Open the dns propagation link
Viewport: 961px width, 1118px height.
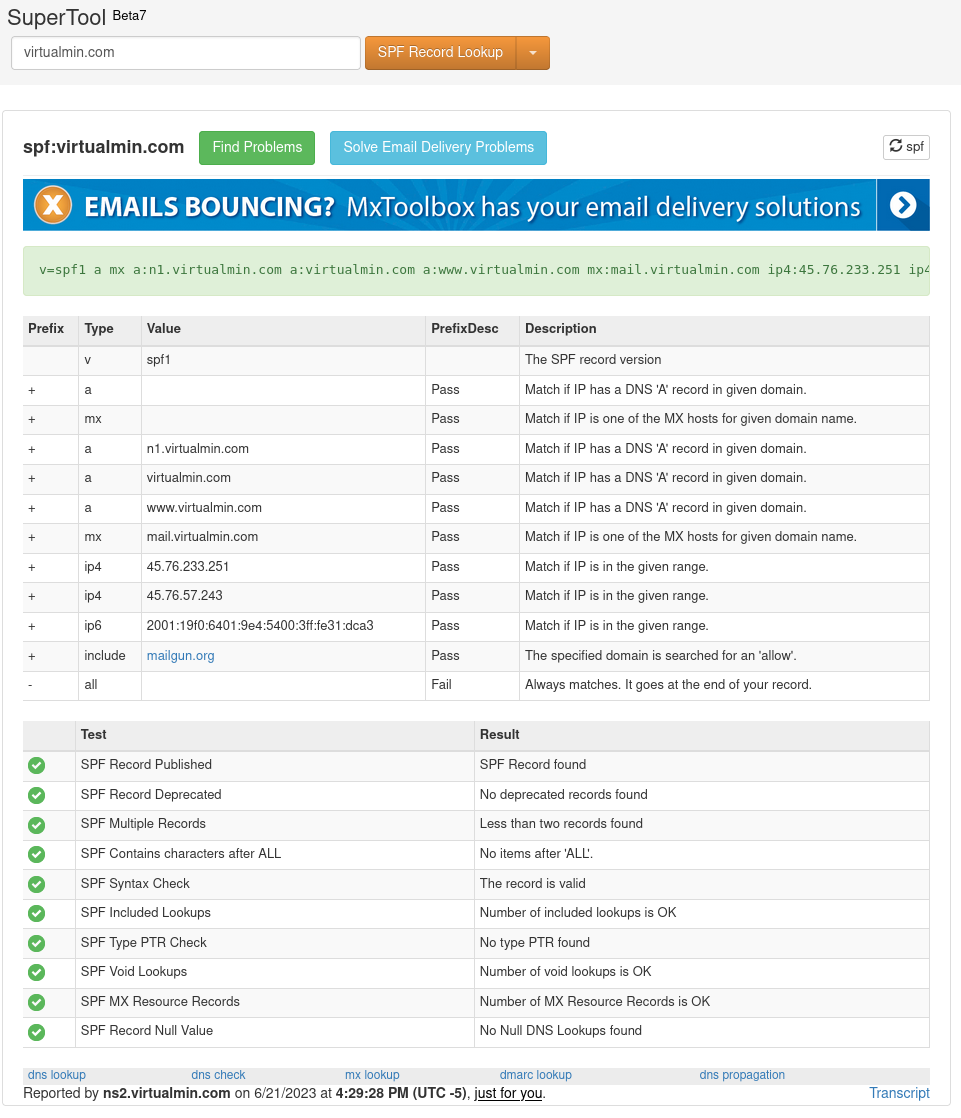[x=742, y=1074]
